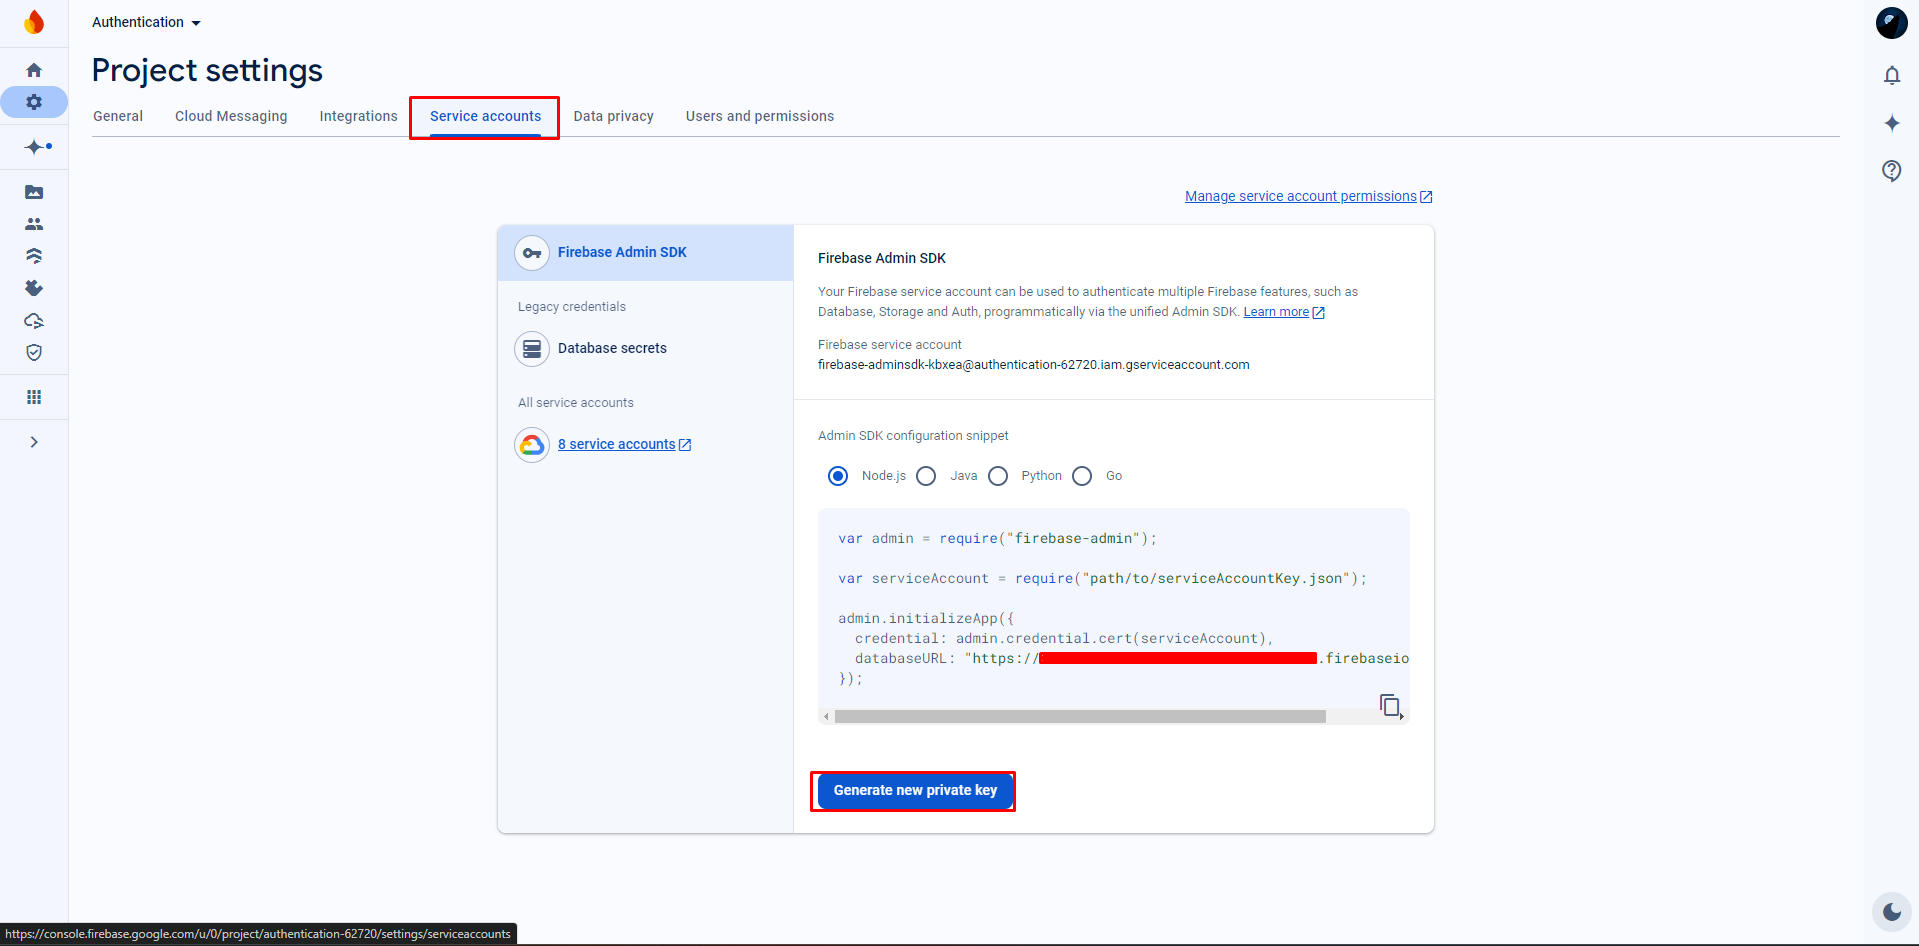
Task: Open all products grid menu
Action: point(34,397)
